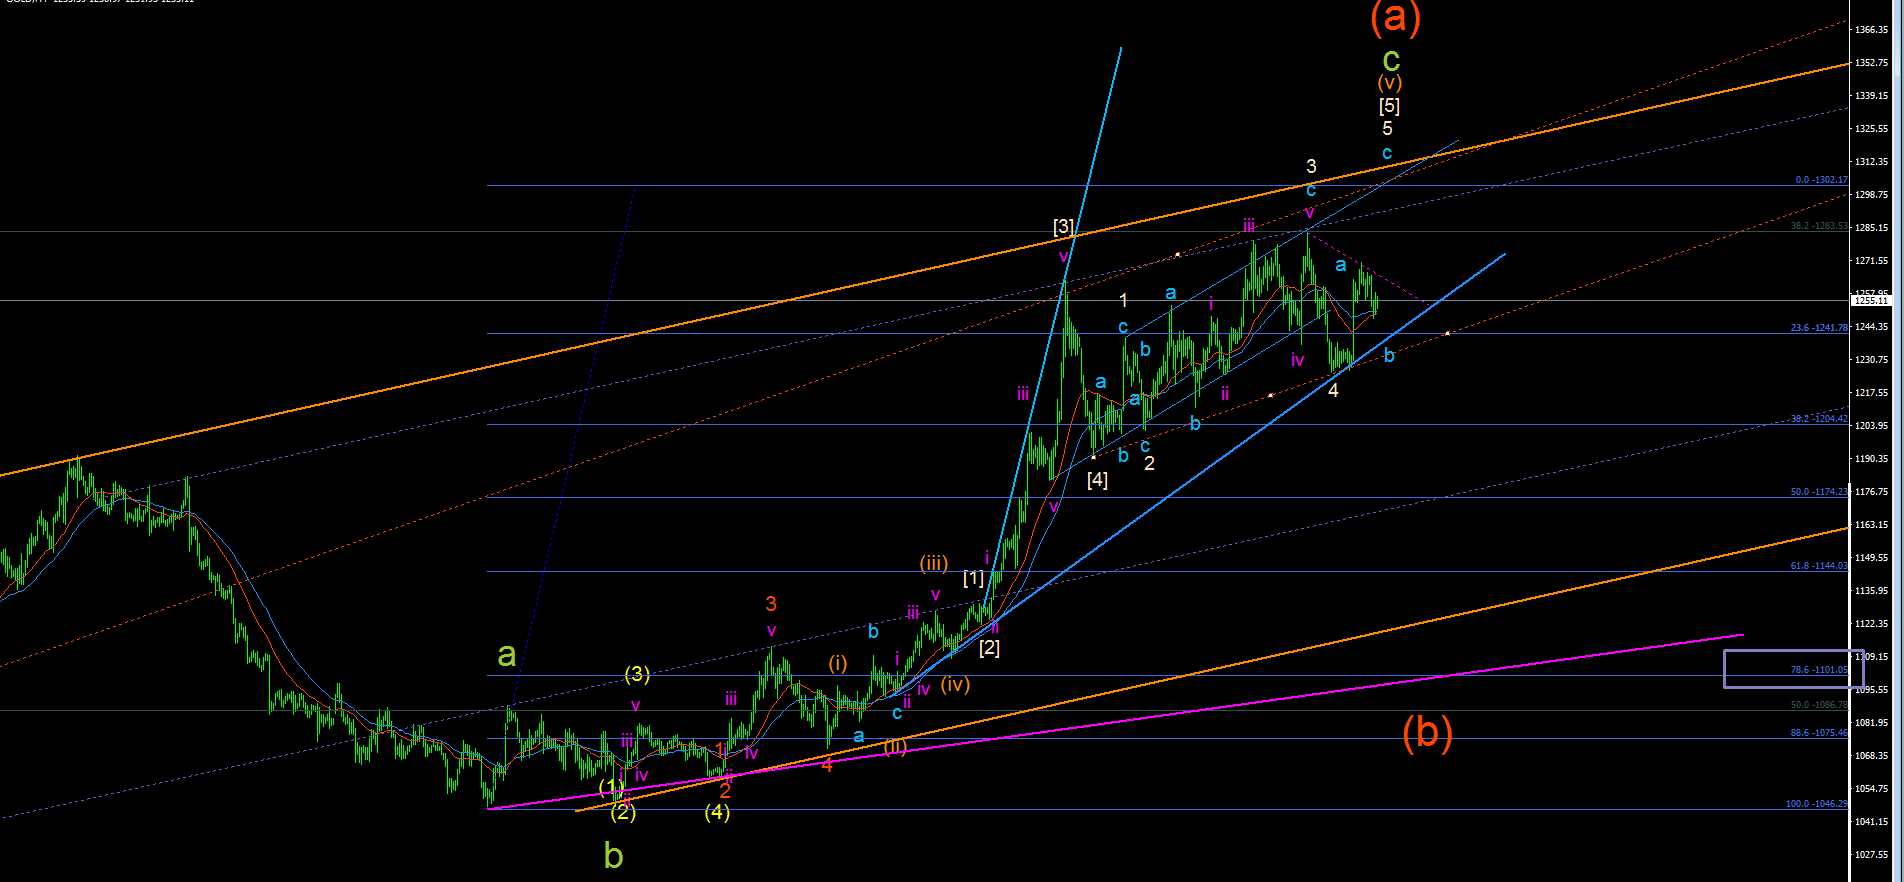Click the 38.2 -1204.42 Fibonacci level label
The height and width of the screenshot is (882, 1904).
pyautogui.click(x=1819, y=419)
